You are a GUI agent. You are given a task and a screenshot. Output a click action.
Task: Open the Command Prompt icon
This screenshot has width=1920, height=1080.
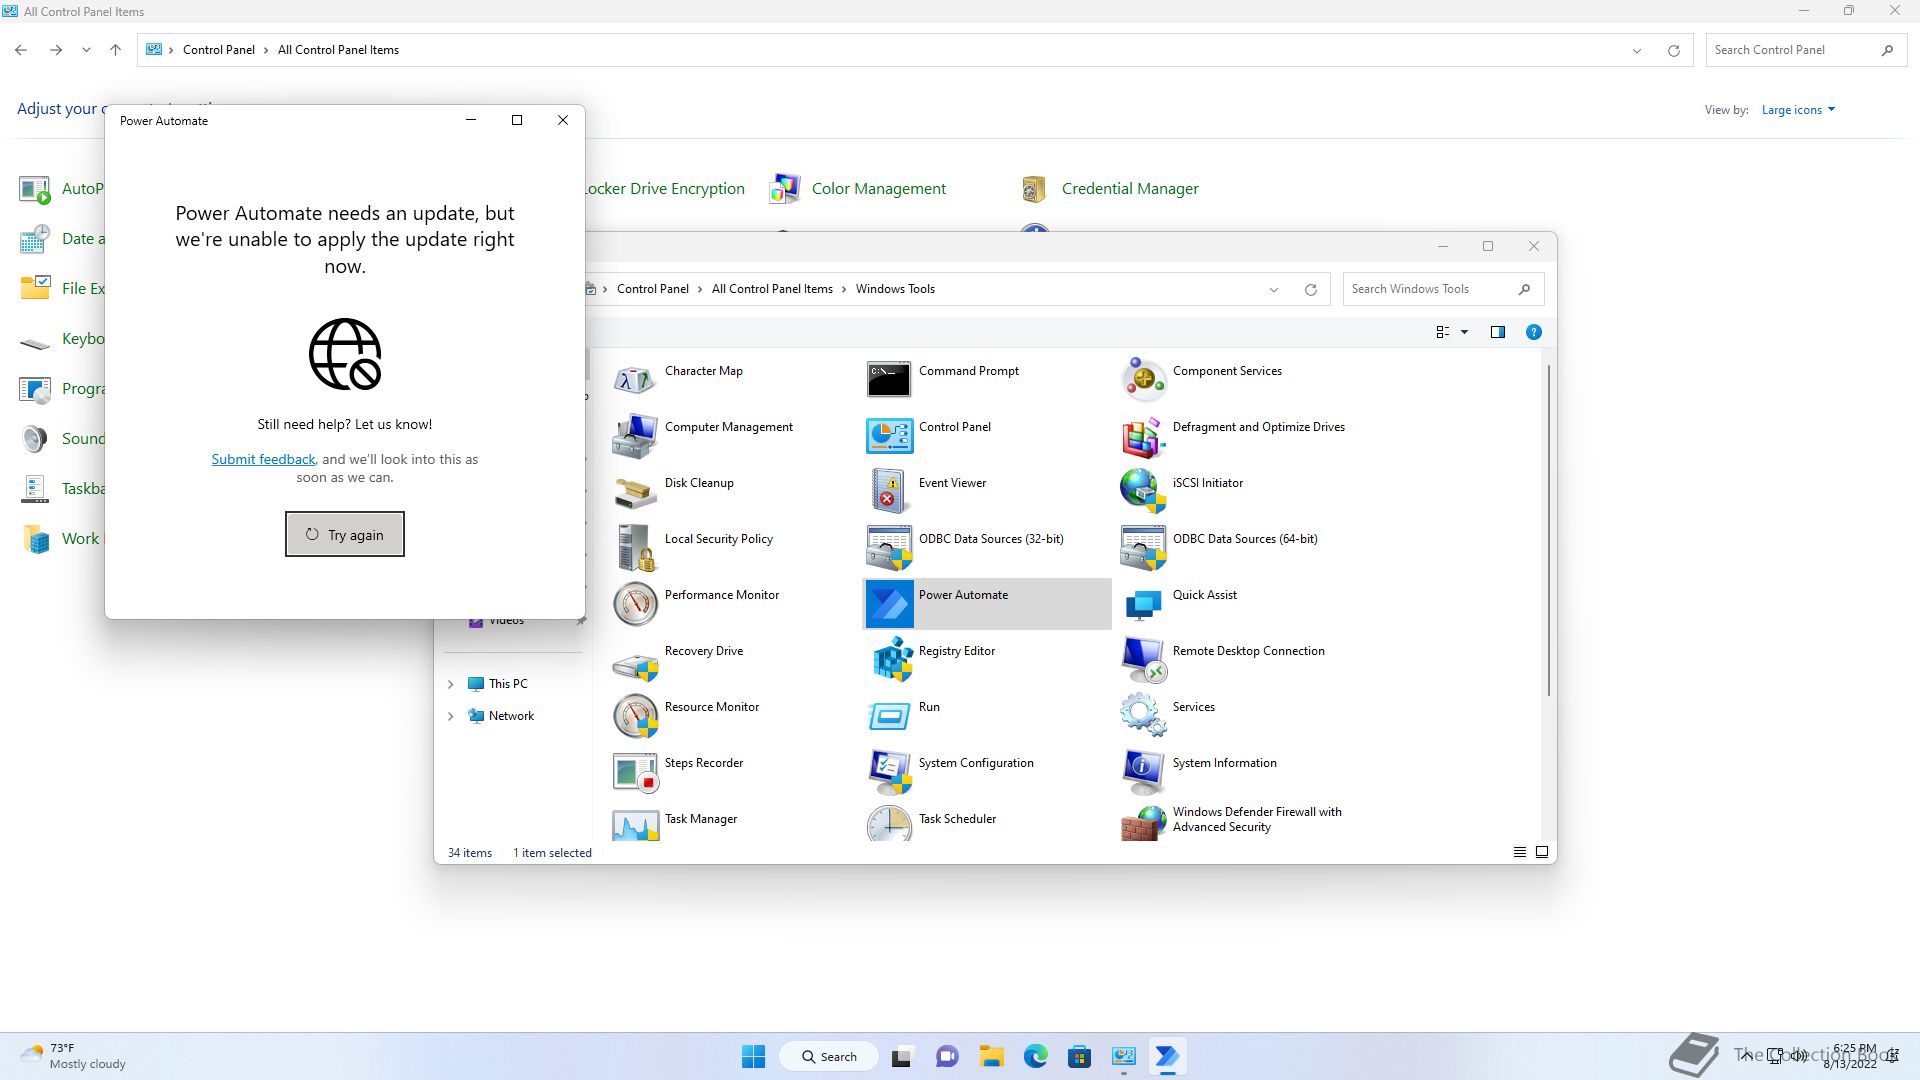(889, 379)
